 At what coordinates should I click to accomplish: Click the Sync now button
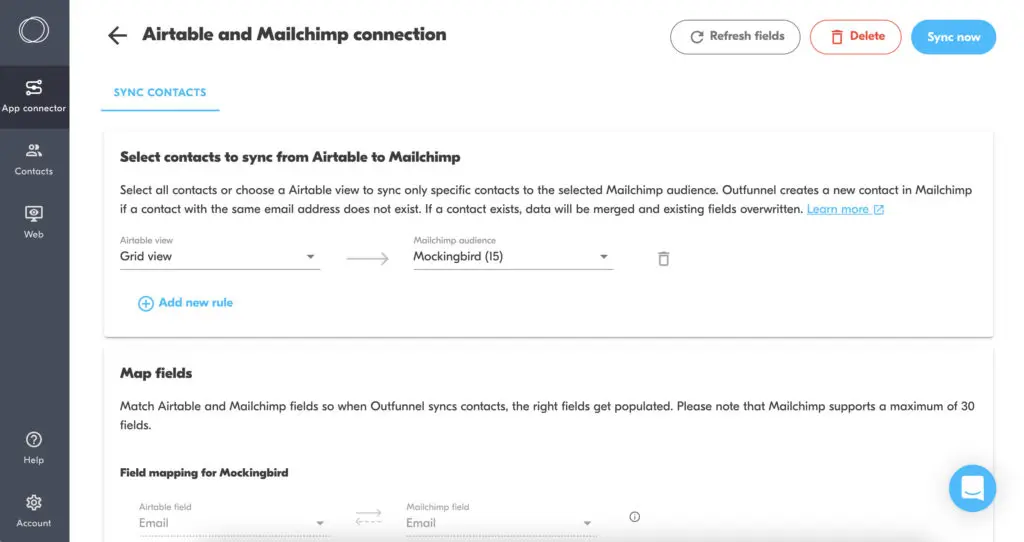pyautogui.click(x=953, y=37)
